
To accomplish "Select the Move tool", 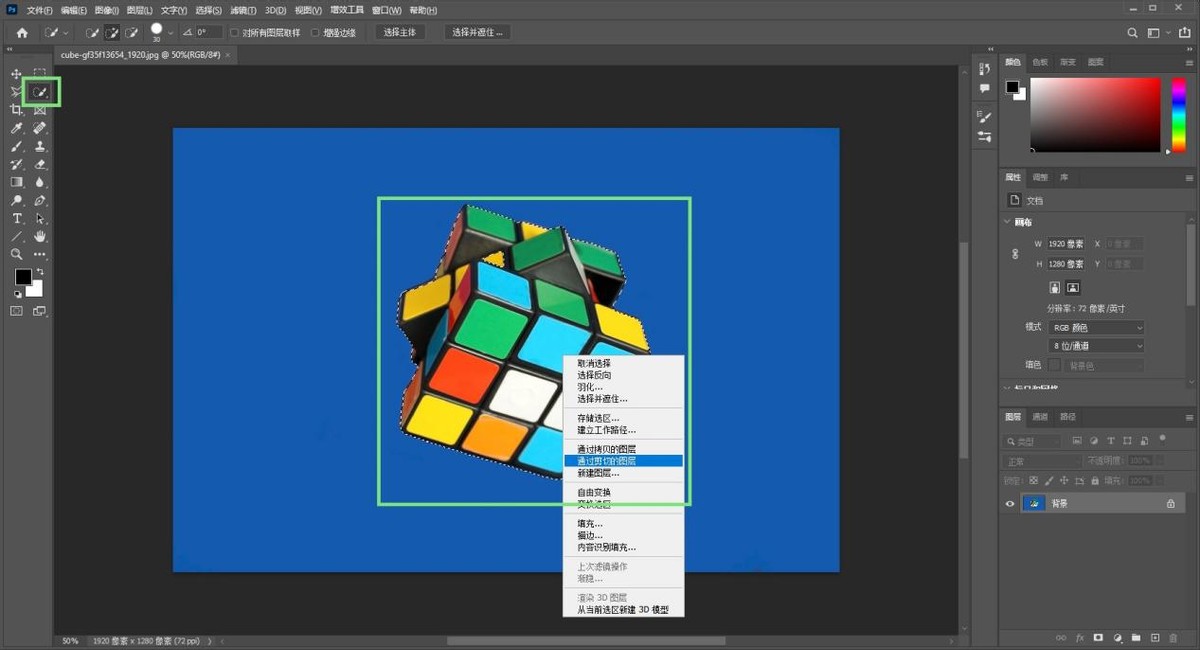I will (17, 74).
